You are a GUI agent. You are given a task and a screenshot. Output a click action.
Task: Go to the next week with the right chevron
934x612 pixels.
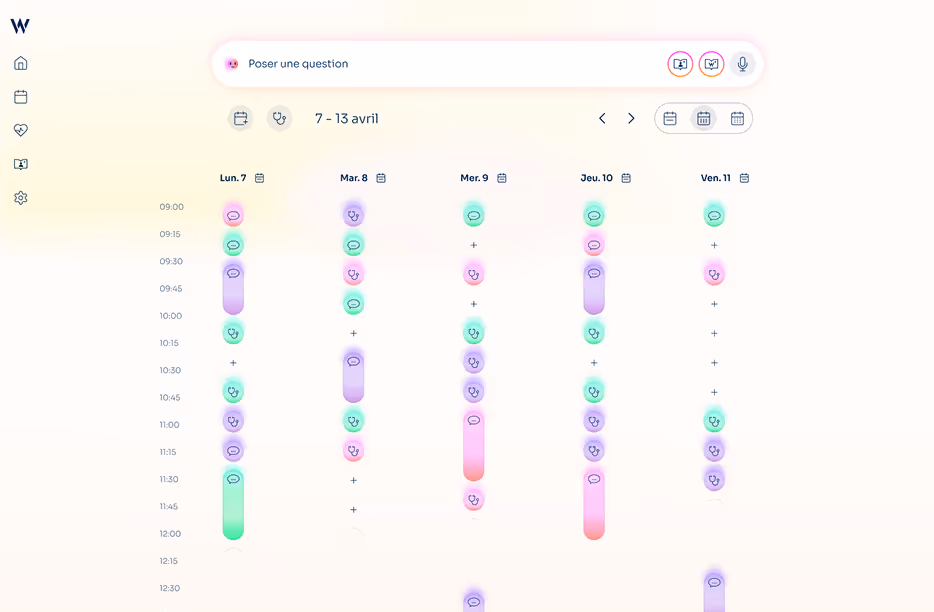point(631,118)
